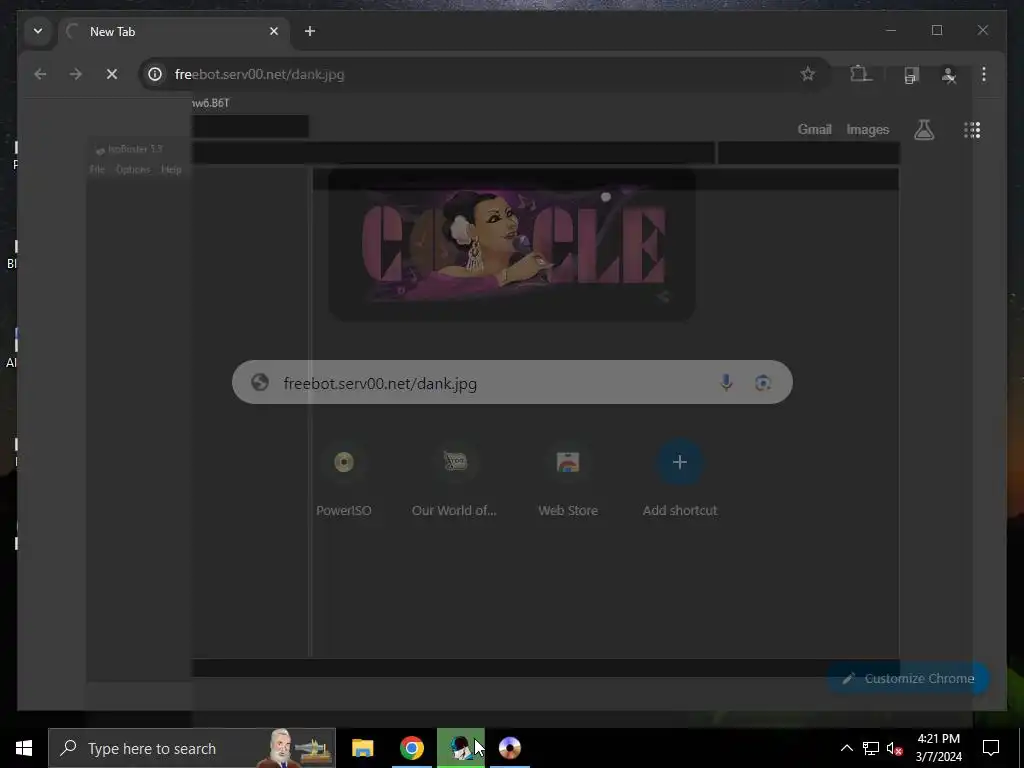
Task: Open the disc application on taskbar
Action: (509, 748)
